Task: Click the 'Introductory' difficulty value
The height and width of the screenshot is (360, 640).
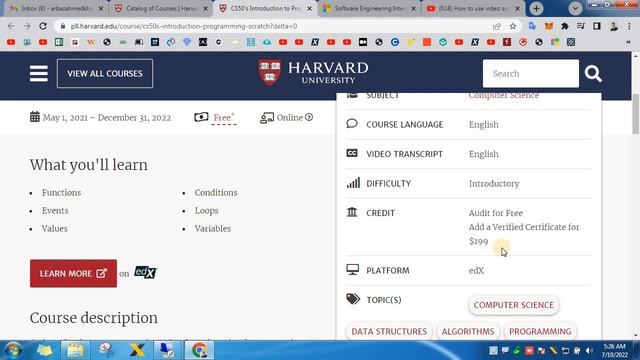Action: 494,184
